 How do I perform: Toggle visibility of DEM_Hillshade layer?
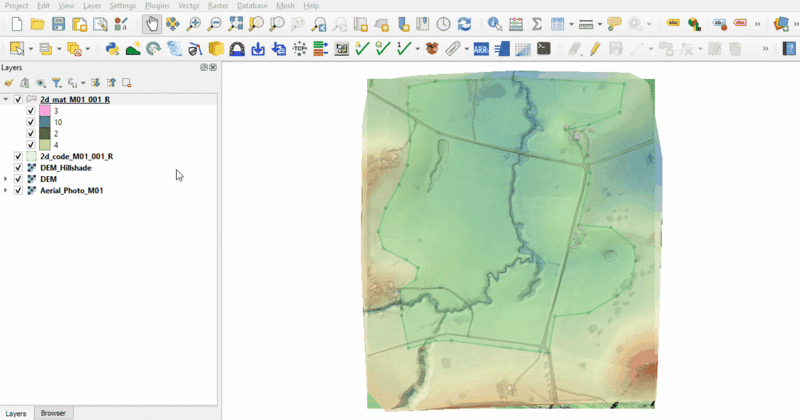pyautogui.click(x=18, y=168)
